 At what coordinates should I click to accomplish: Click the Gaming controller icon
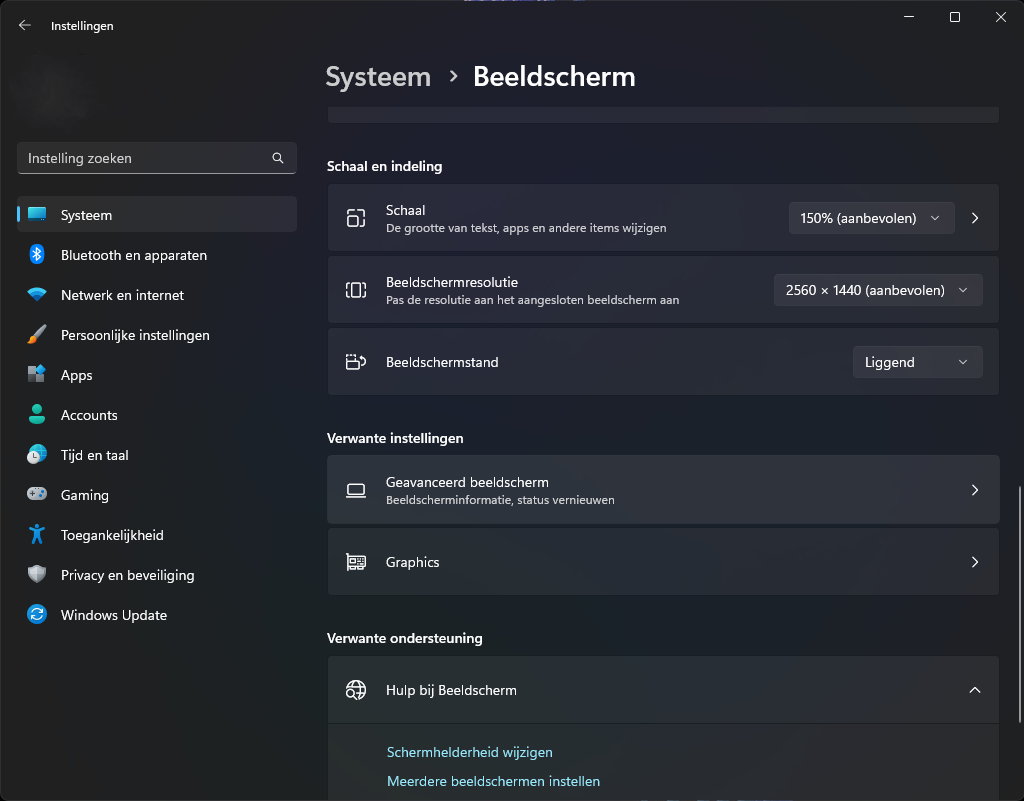(x=37, y=494)
